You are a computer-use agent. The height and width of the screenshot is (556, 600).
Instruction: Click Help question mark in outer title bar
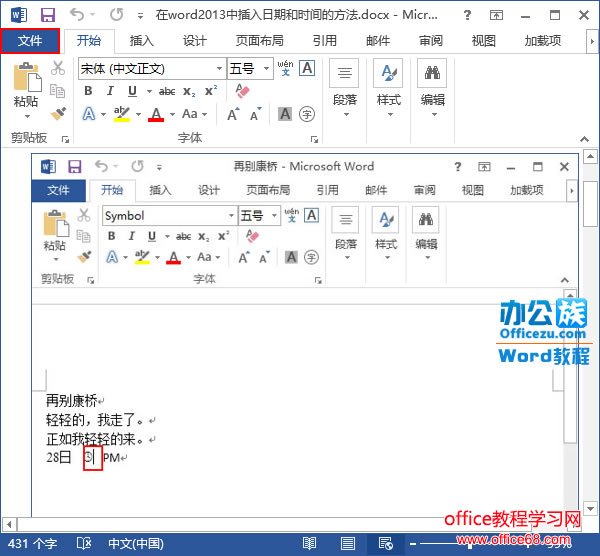pos(467,15)
